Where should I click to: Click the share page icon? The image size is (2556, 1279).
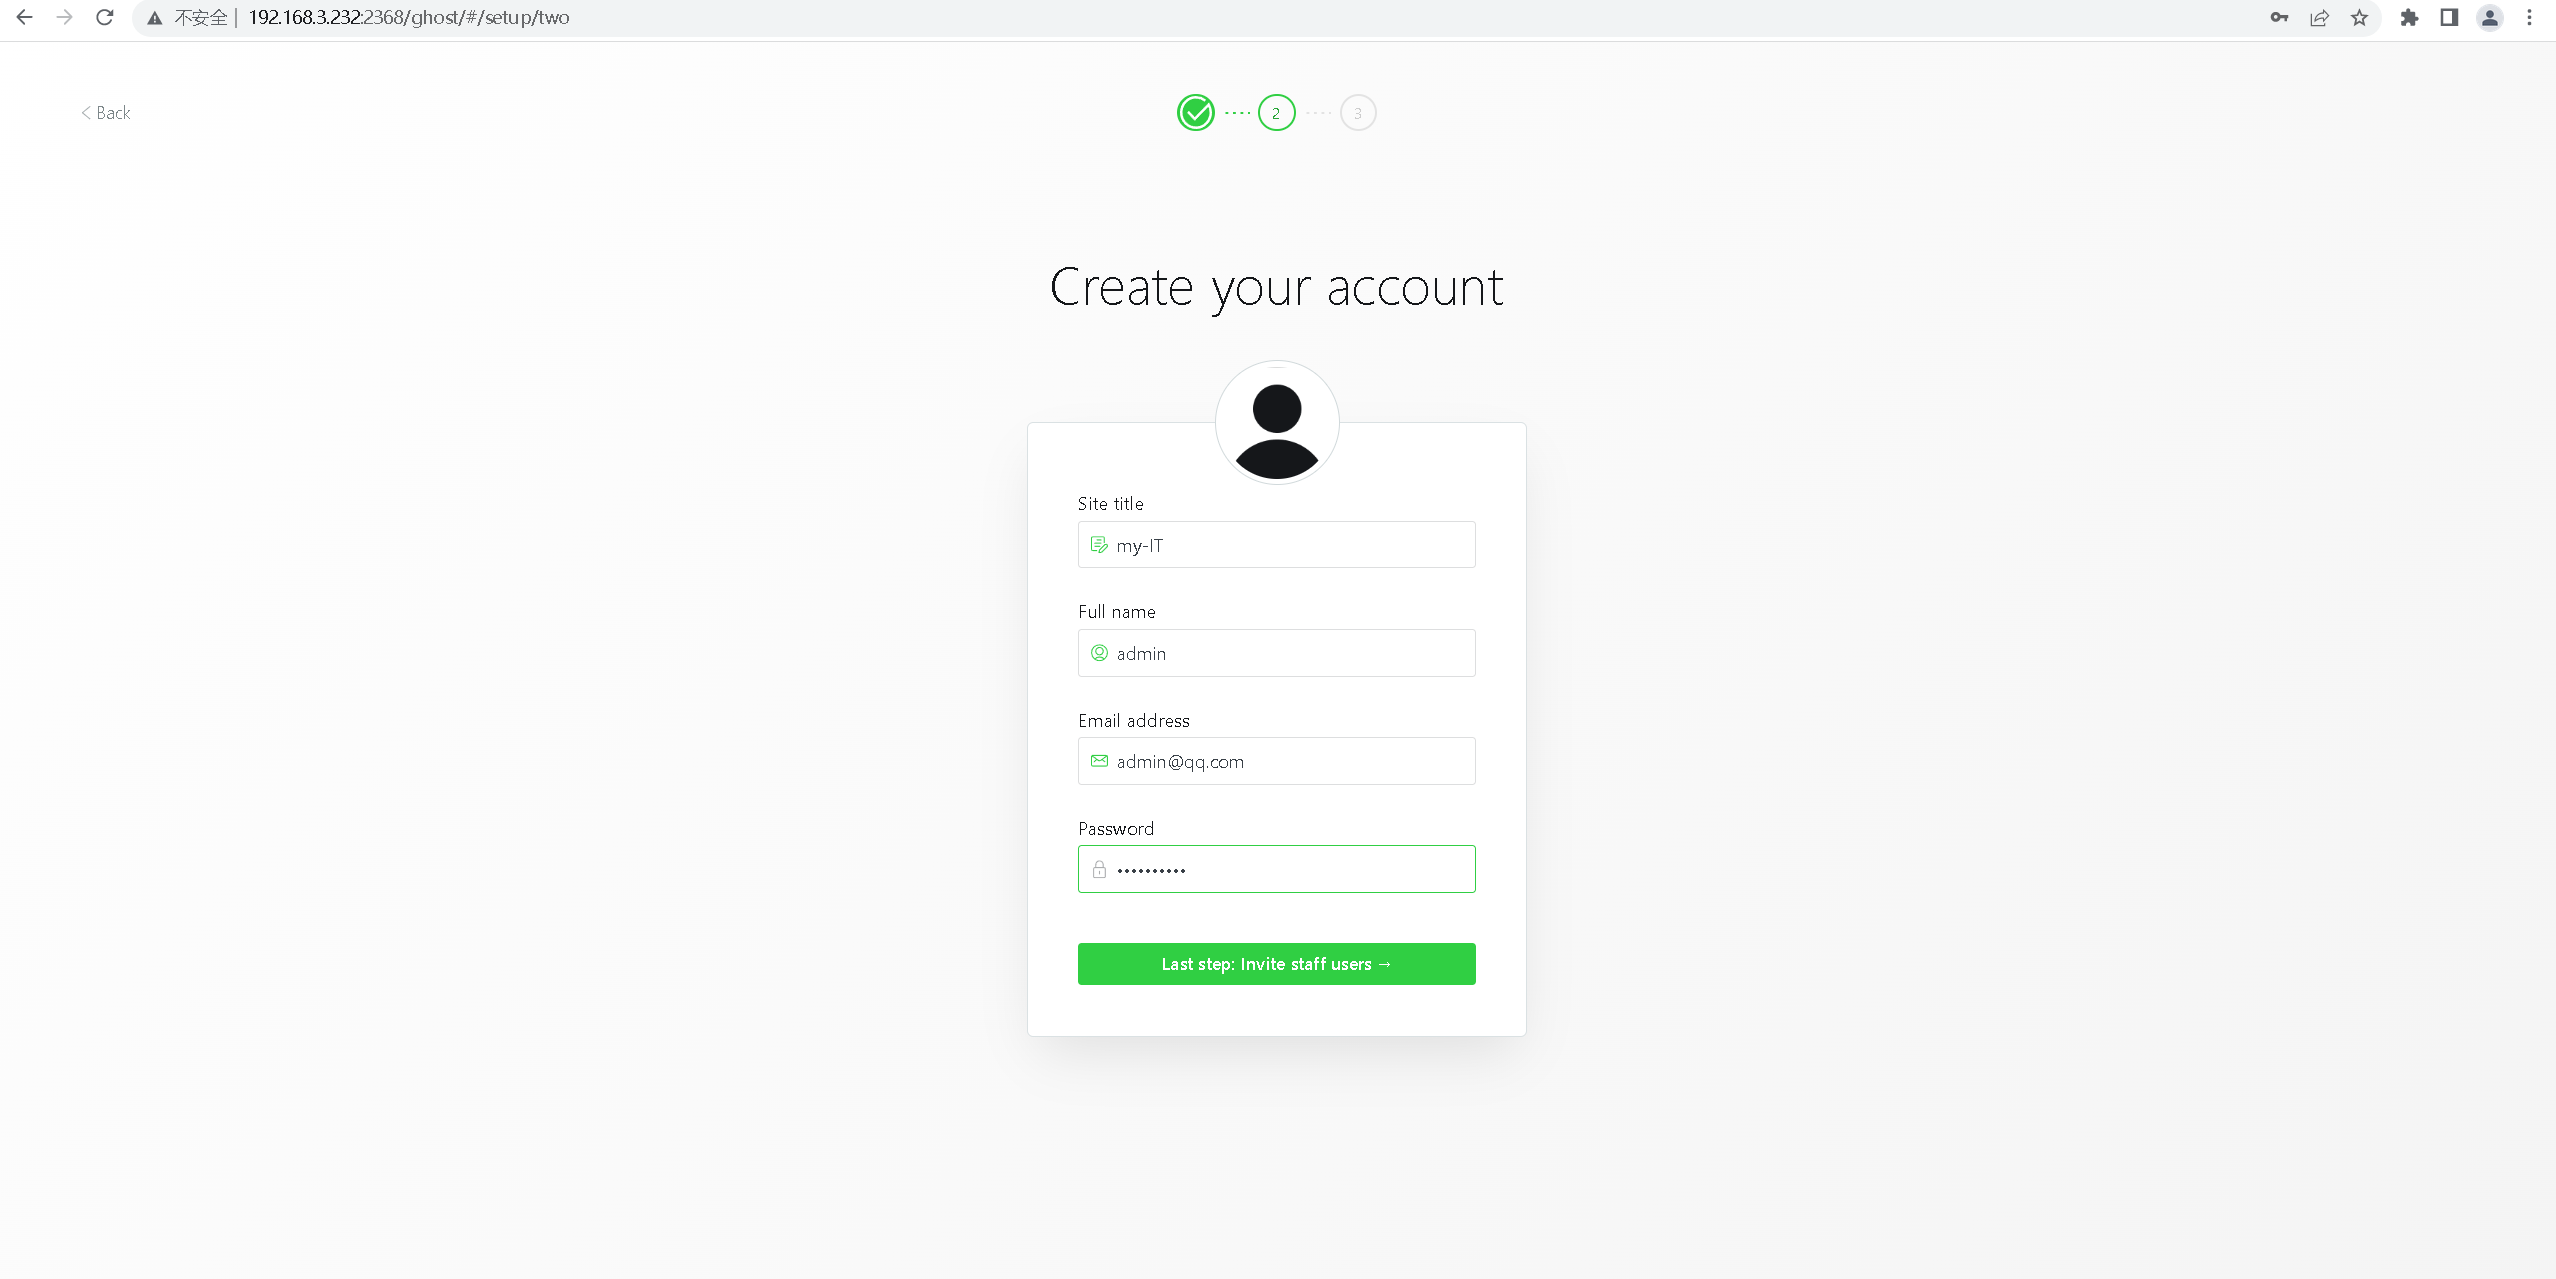point(2319,17)
